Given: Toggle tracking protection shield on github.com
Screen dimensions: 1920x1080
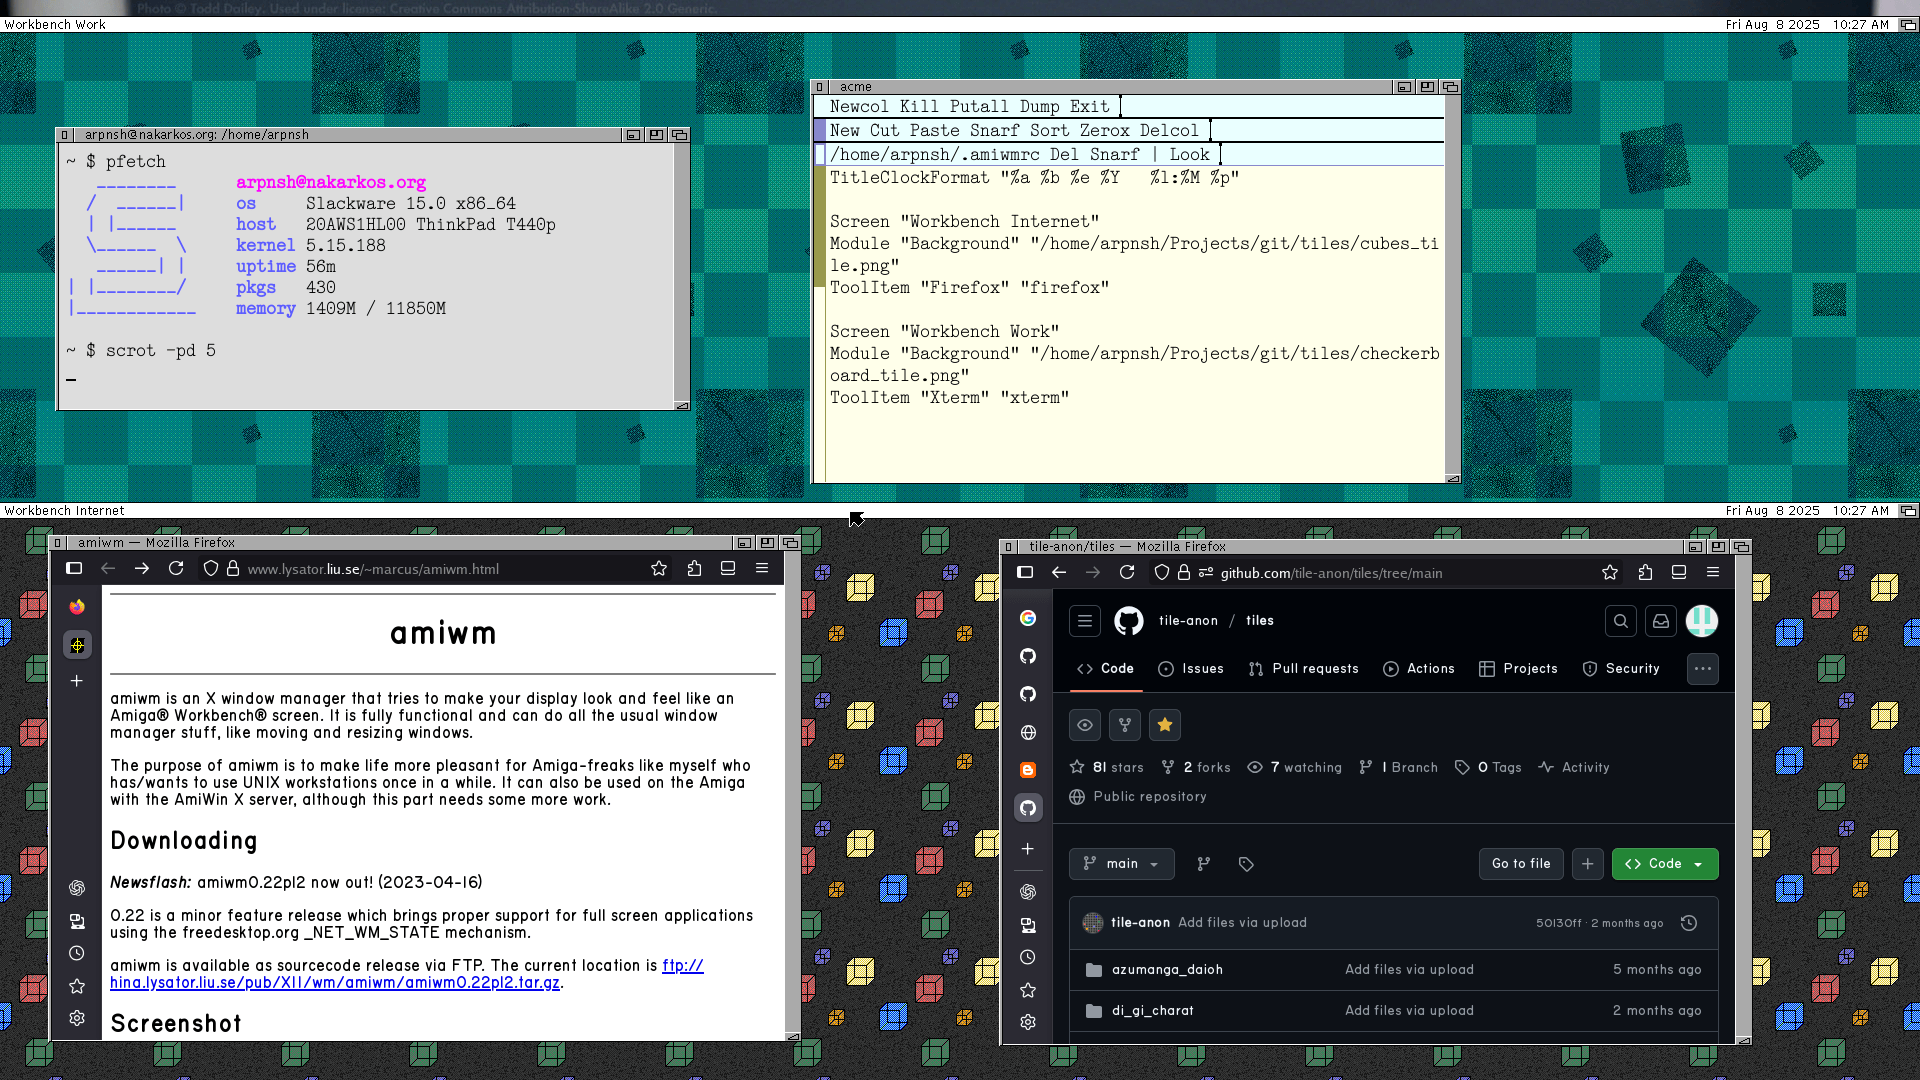Looking at the screenshot, I should point(1161,573).
